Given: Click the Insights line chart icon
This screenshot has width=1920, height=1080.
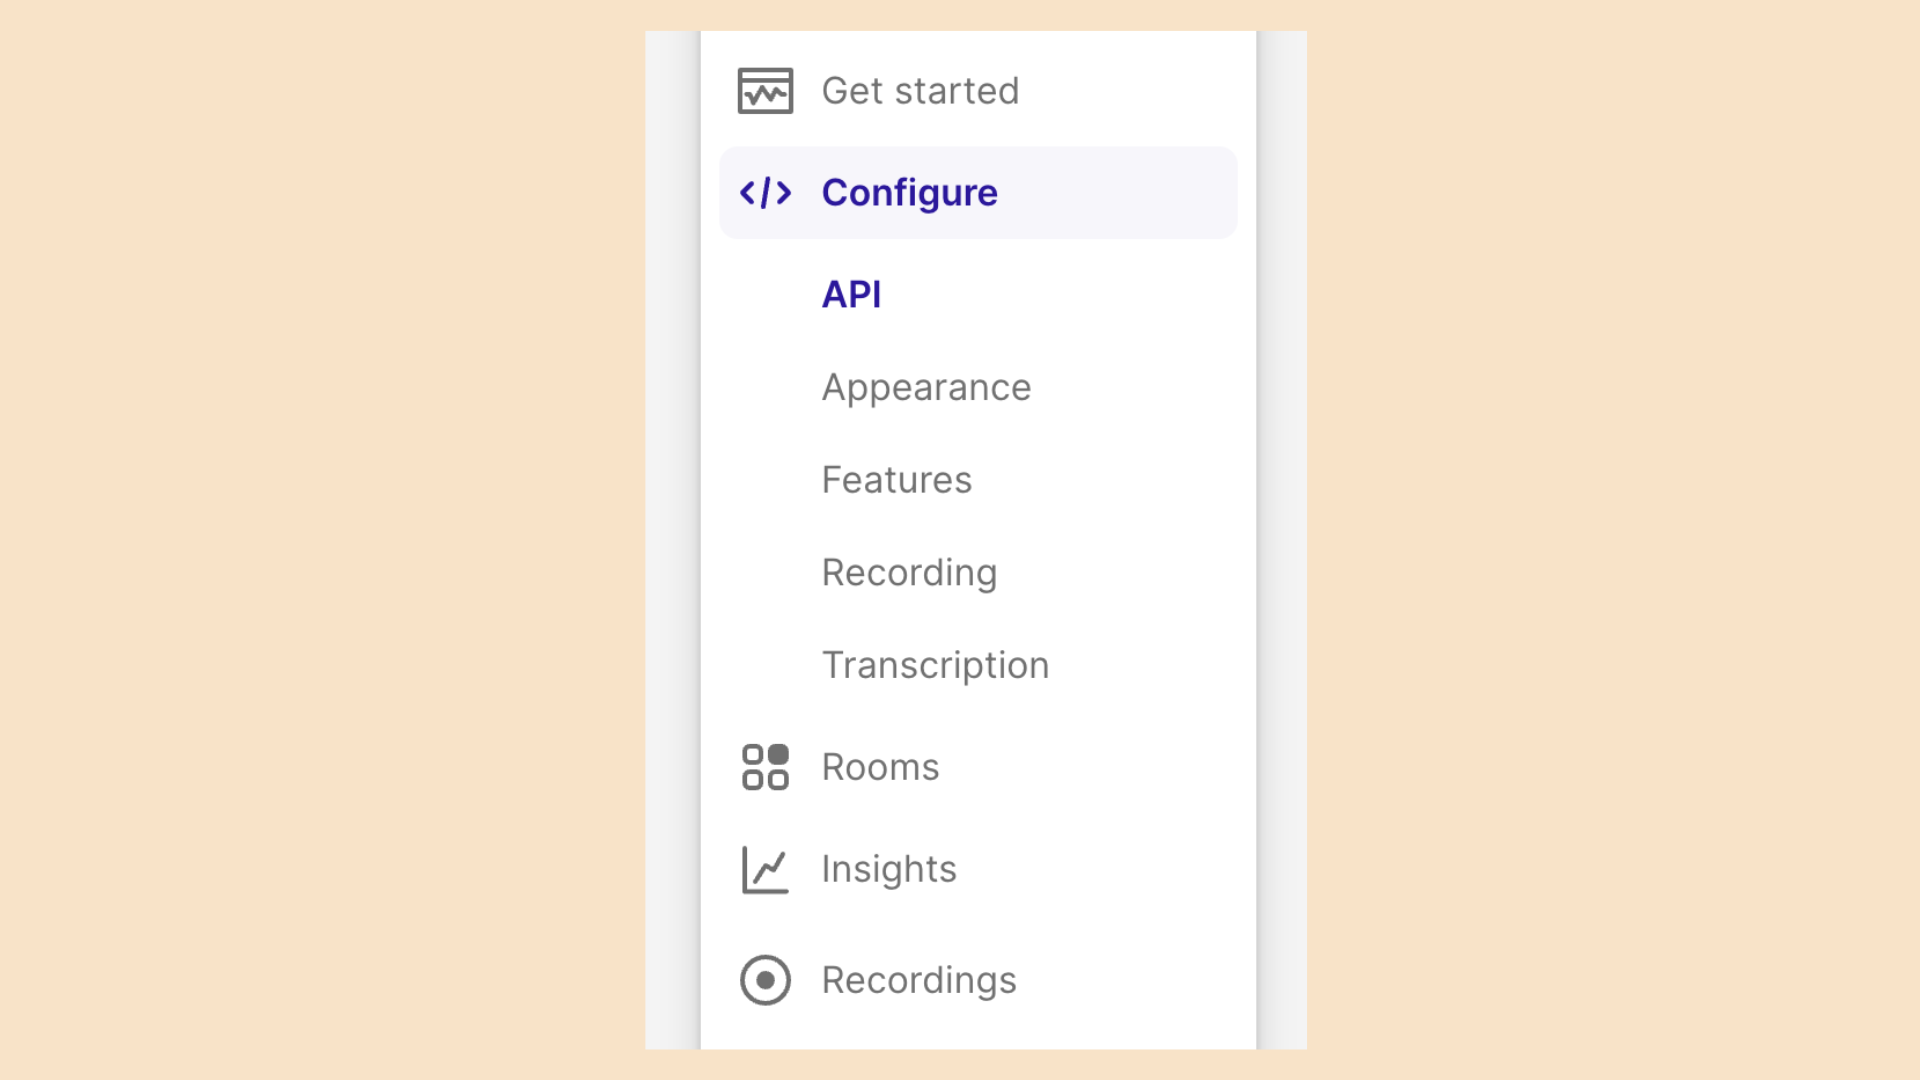Looking at the screenshot, I should 765,869.
